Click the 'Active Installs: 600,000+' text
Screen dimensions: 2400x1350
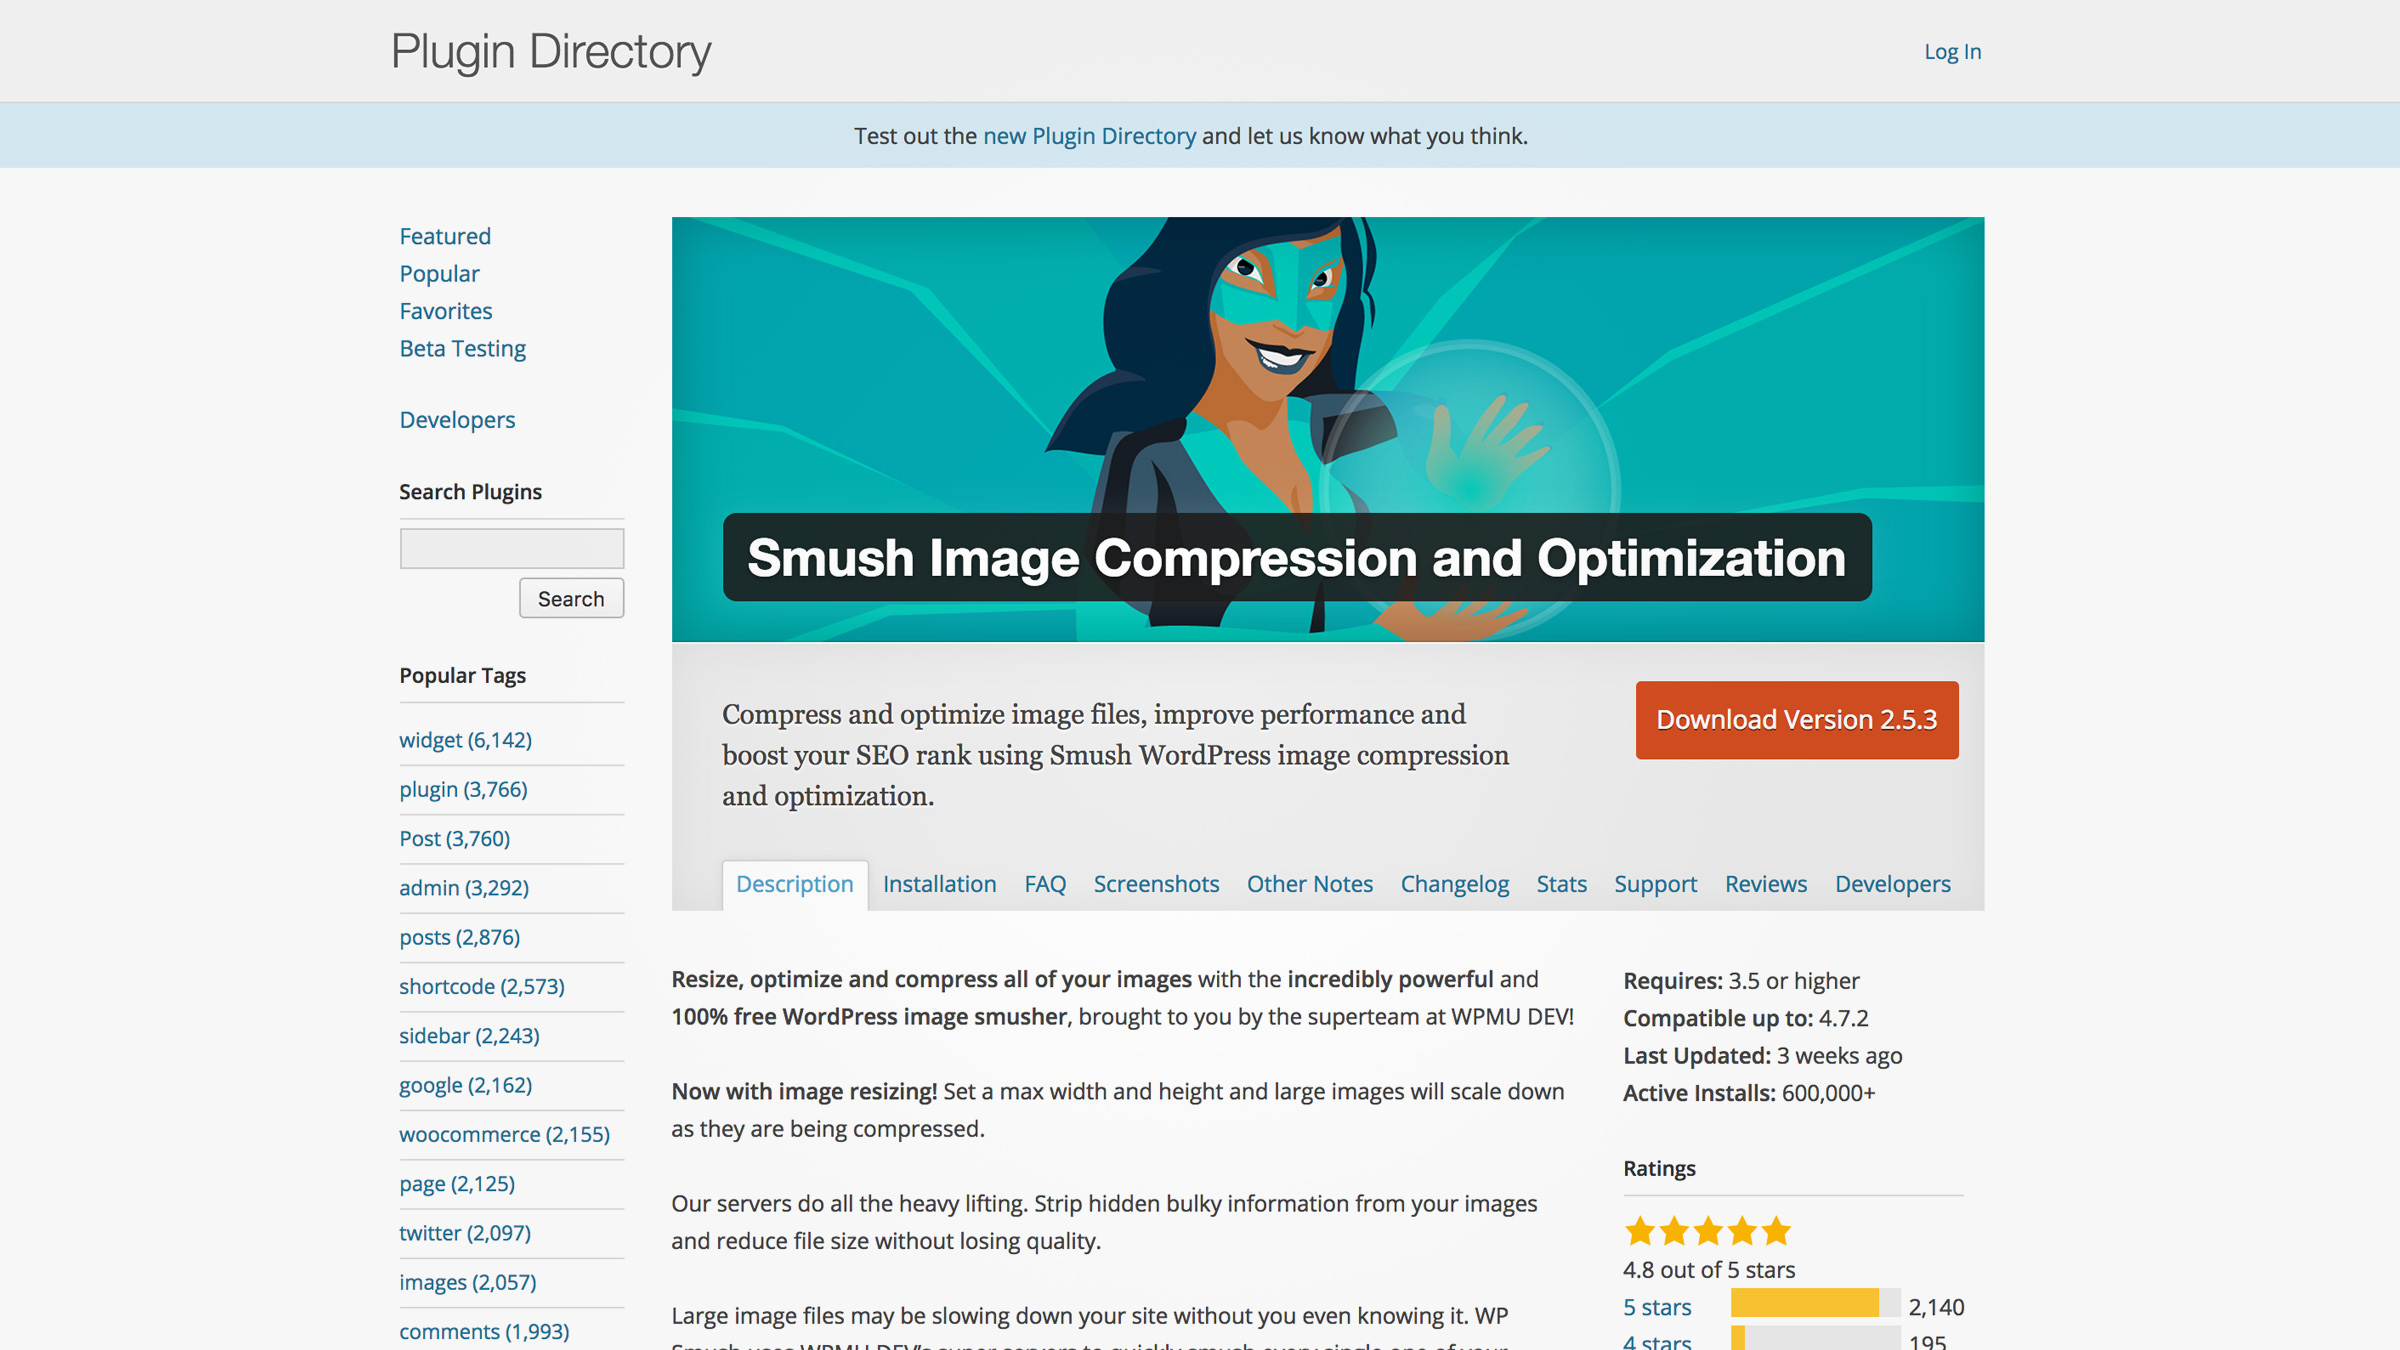click(x=1749, y=1093)
